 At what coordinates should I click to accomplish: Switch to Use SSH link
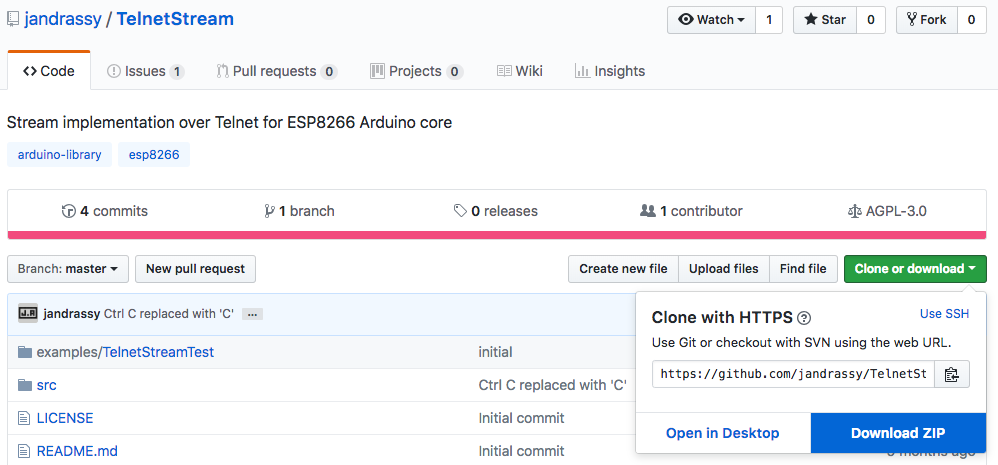coord(944,314)
